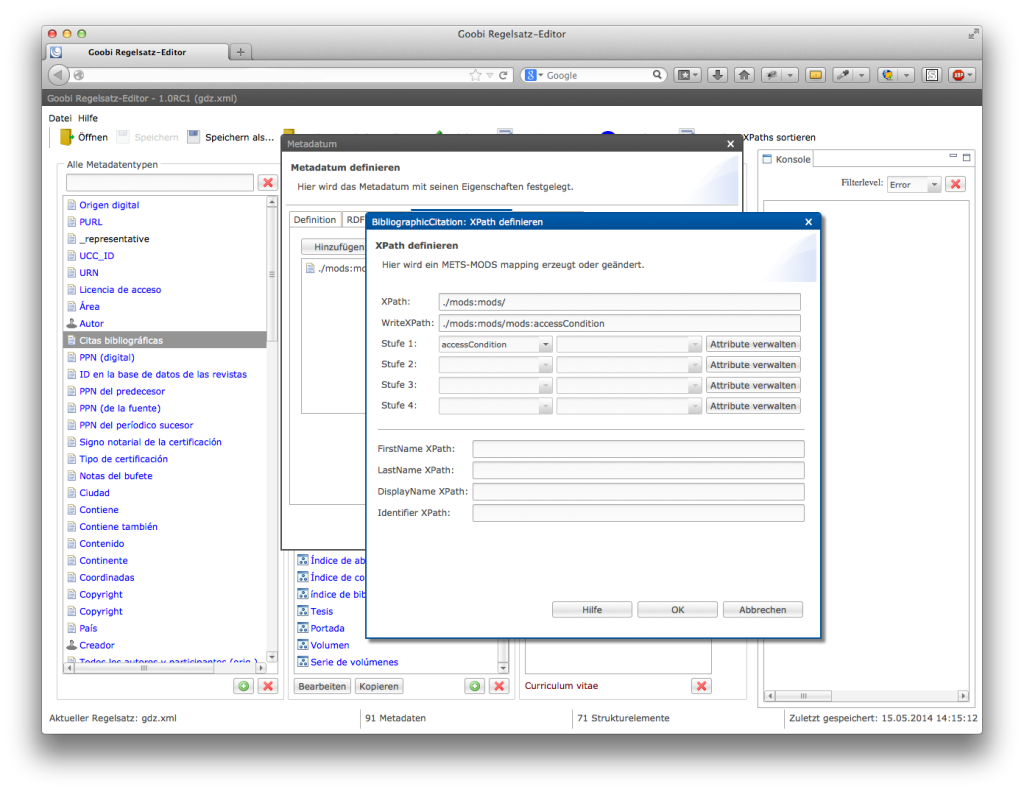This screenshot has height=792, width=1024.
Task: Open the second Stufe 1 dropdown
Action: (x=694, y=344)
